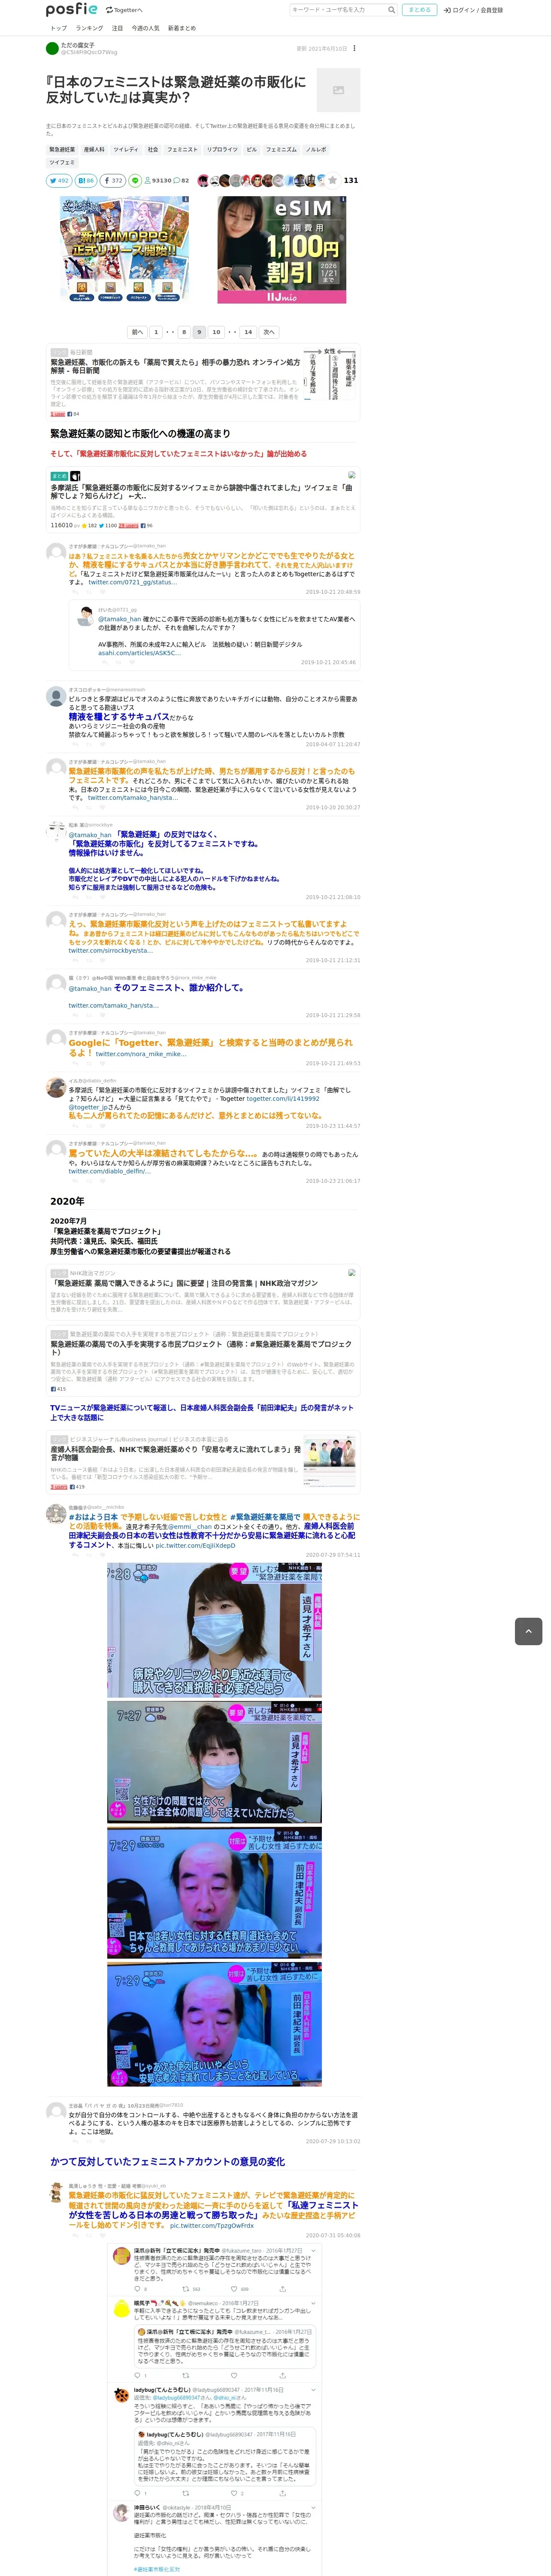Go to page 1 in pagination
Screen dimensions: 551x2576
tap(156, 332)
